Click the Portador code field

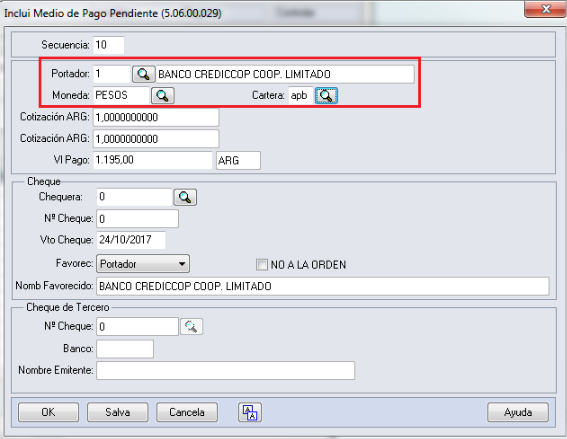pos(112,74)
